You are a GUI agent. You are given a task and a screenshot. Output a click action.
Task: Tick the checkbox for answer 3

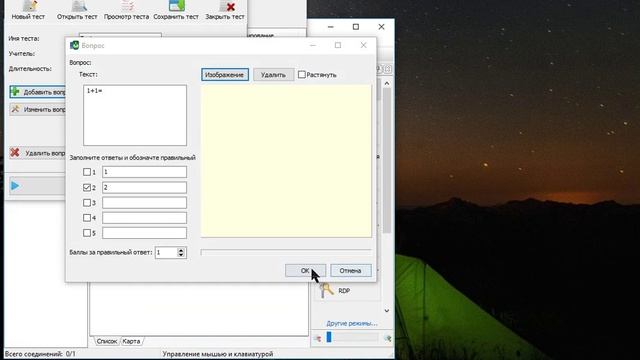coord(87,202)
